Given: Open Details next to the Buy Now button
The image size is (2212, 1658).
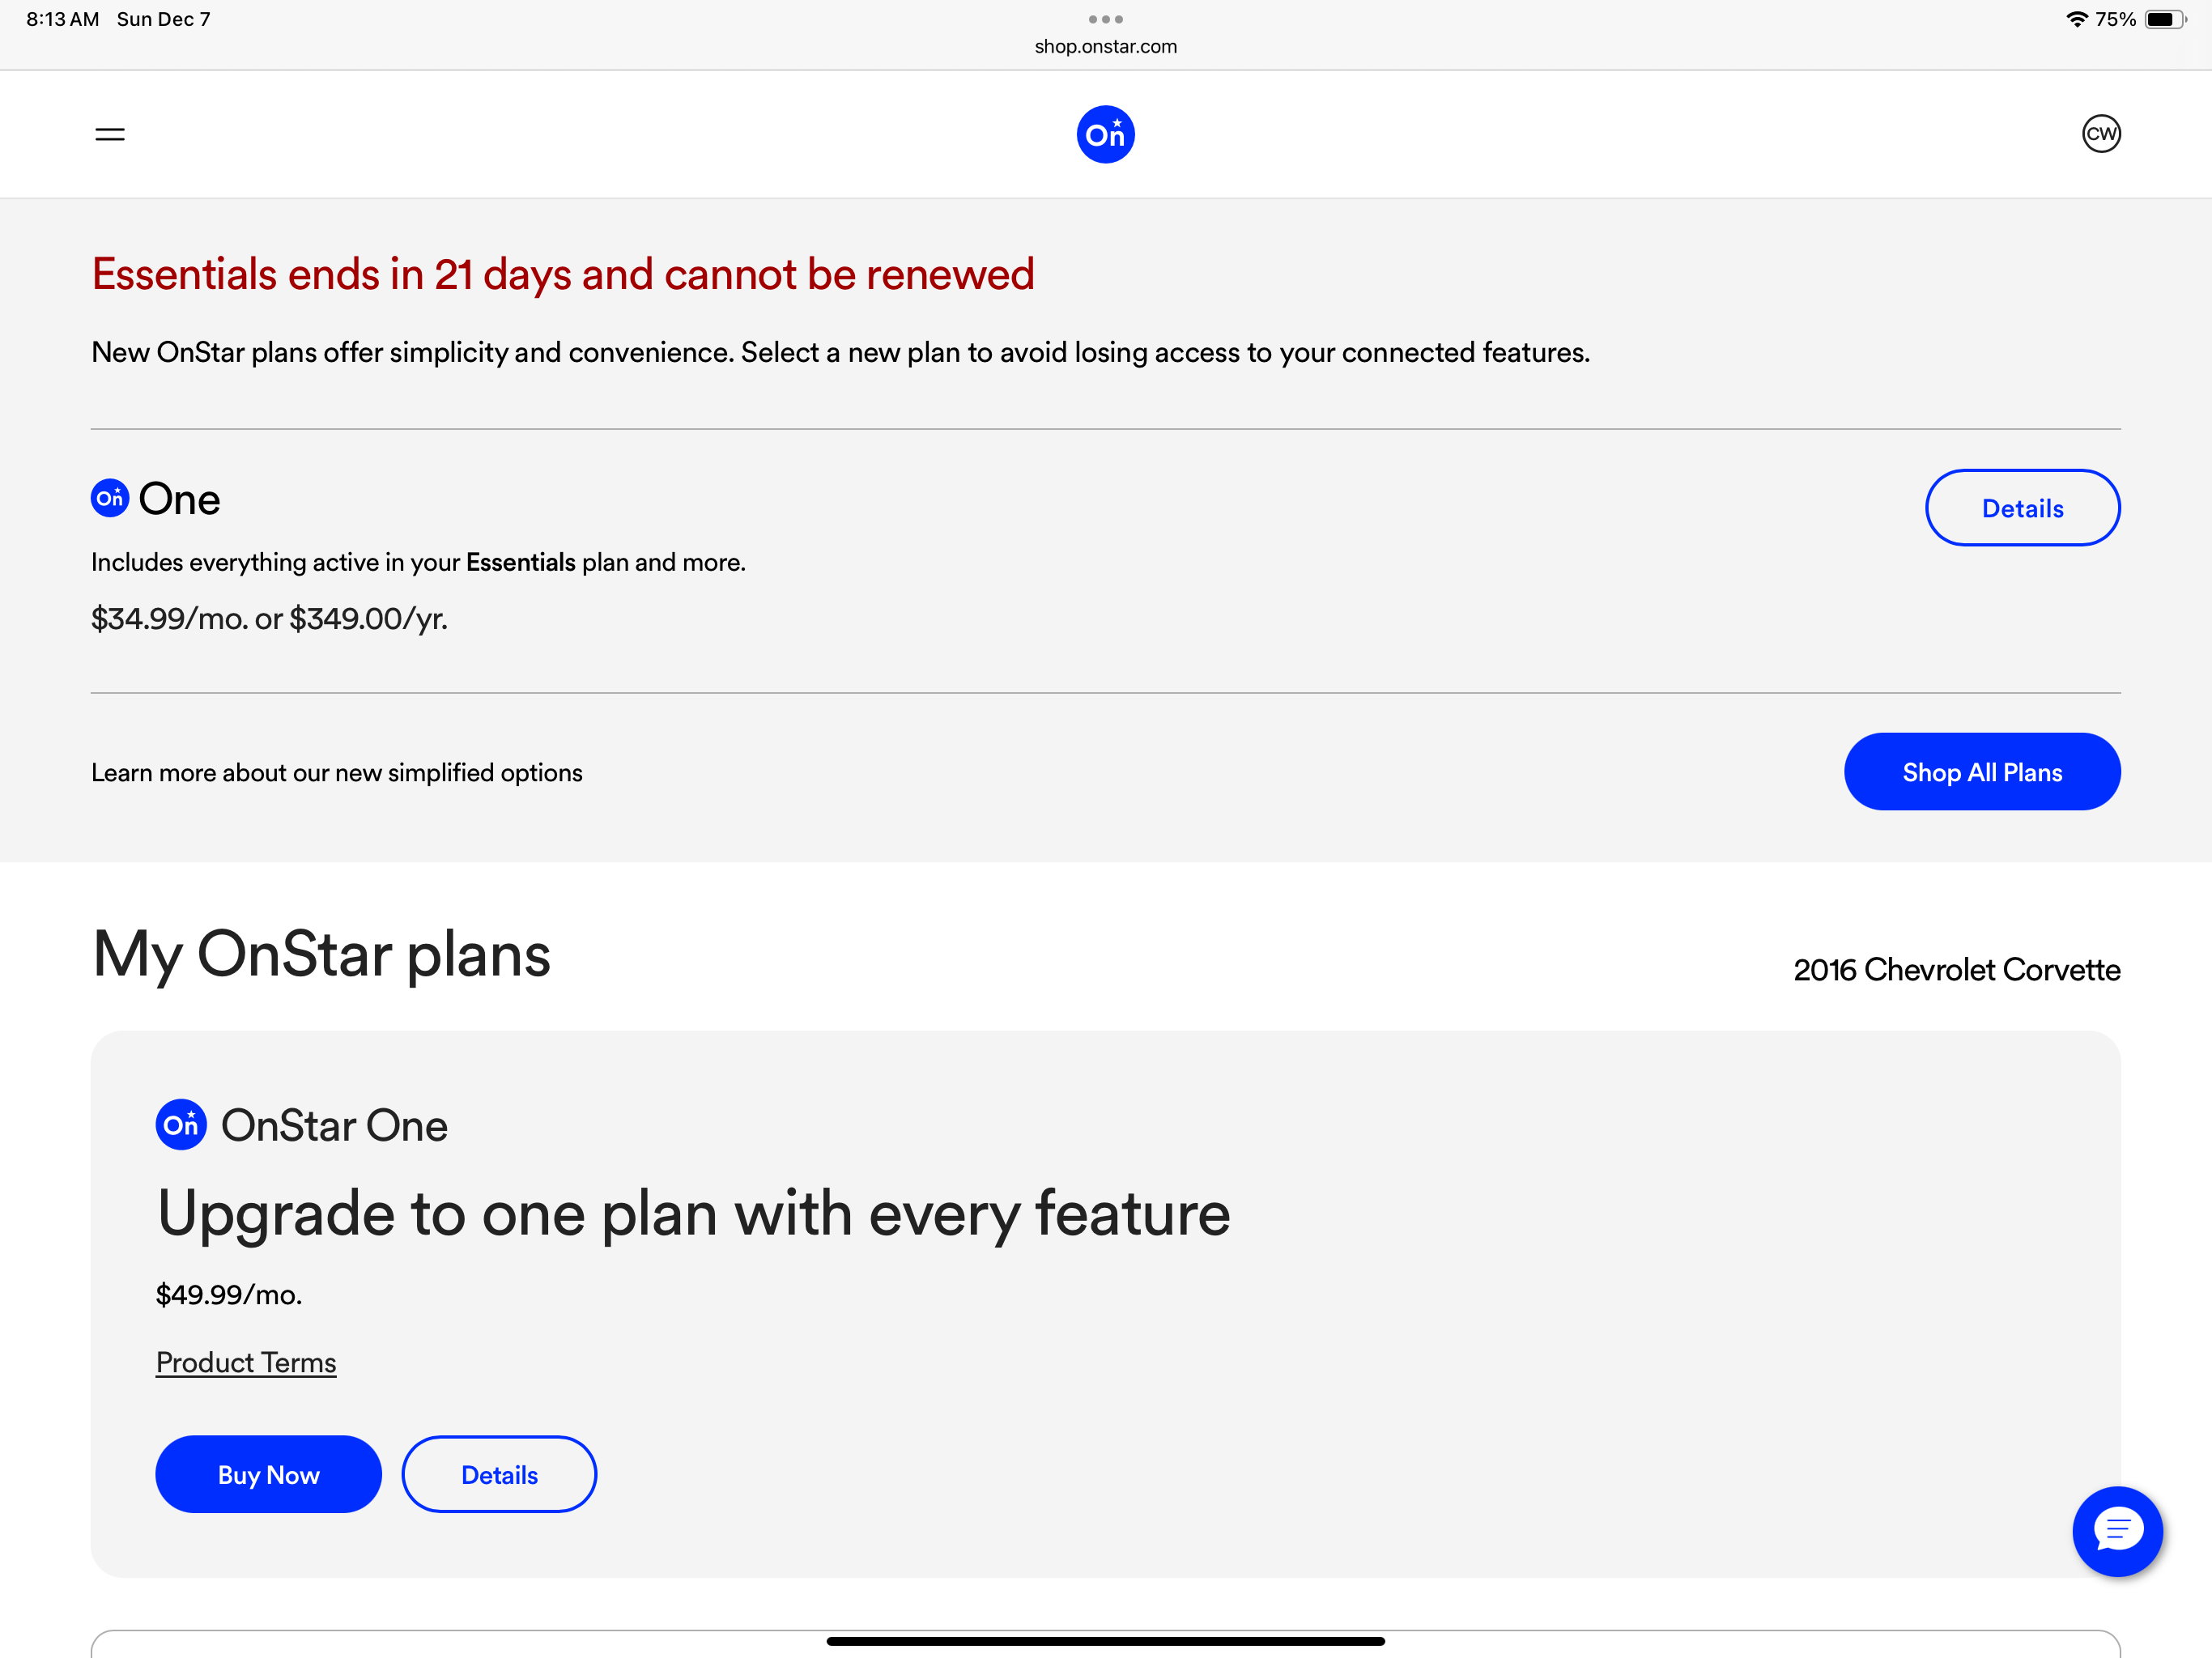Looking at the screenshot, I should pos(499,1474).
